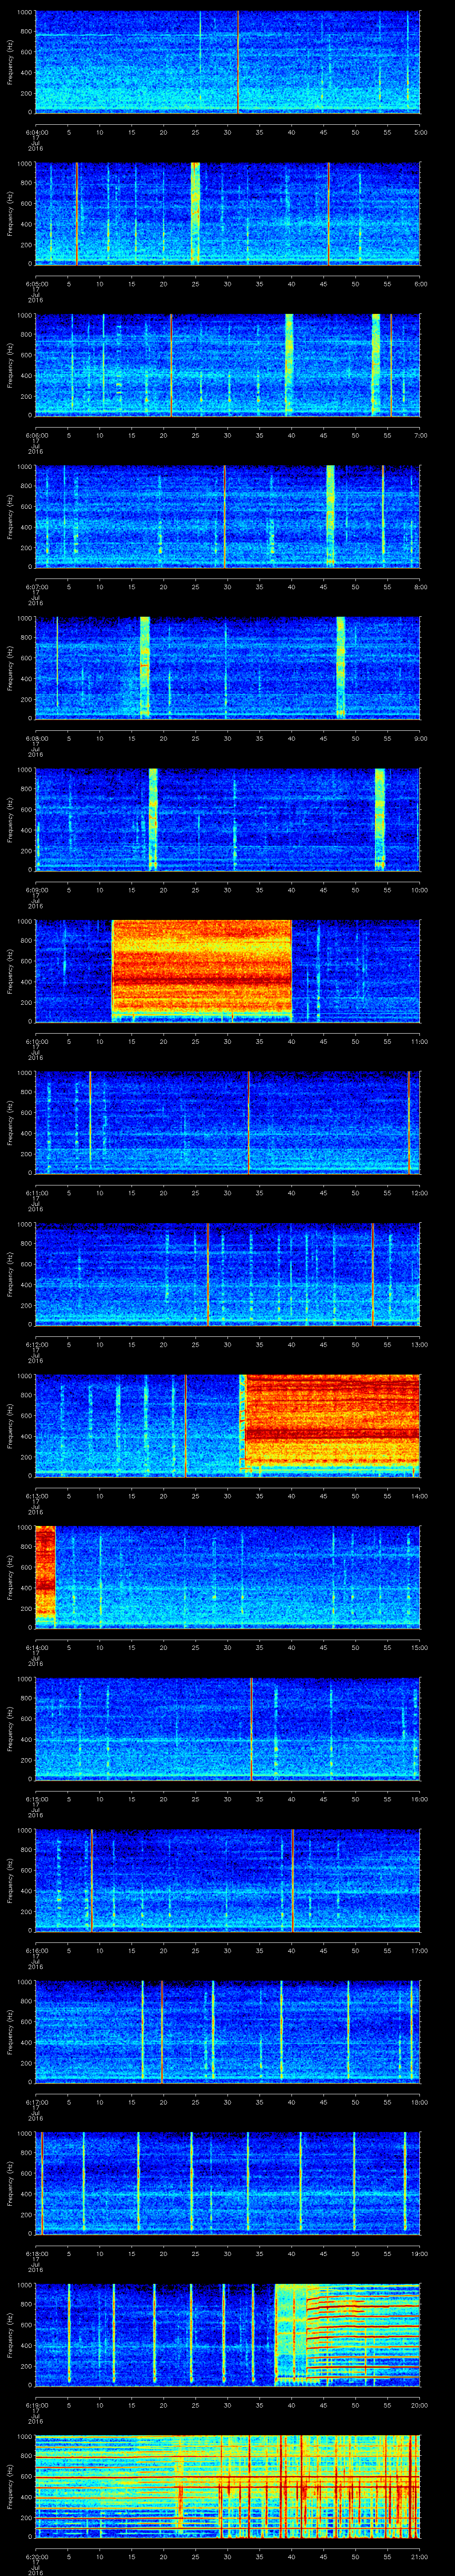455x2576 pixels.
Task: Click the 11:00 end time label
Action: click(420, 1041)
